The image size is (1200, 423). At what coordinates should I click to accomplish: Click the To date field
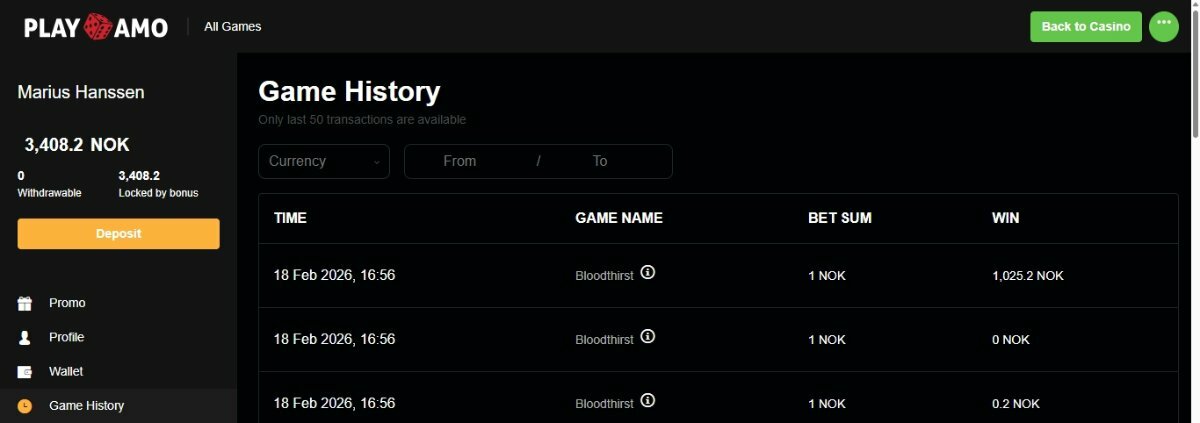pyautogui.click(x=600, y=161)
